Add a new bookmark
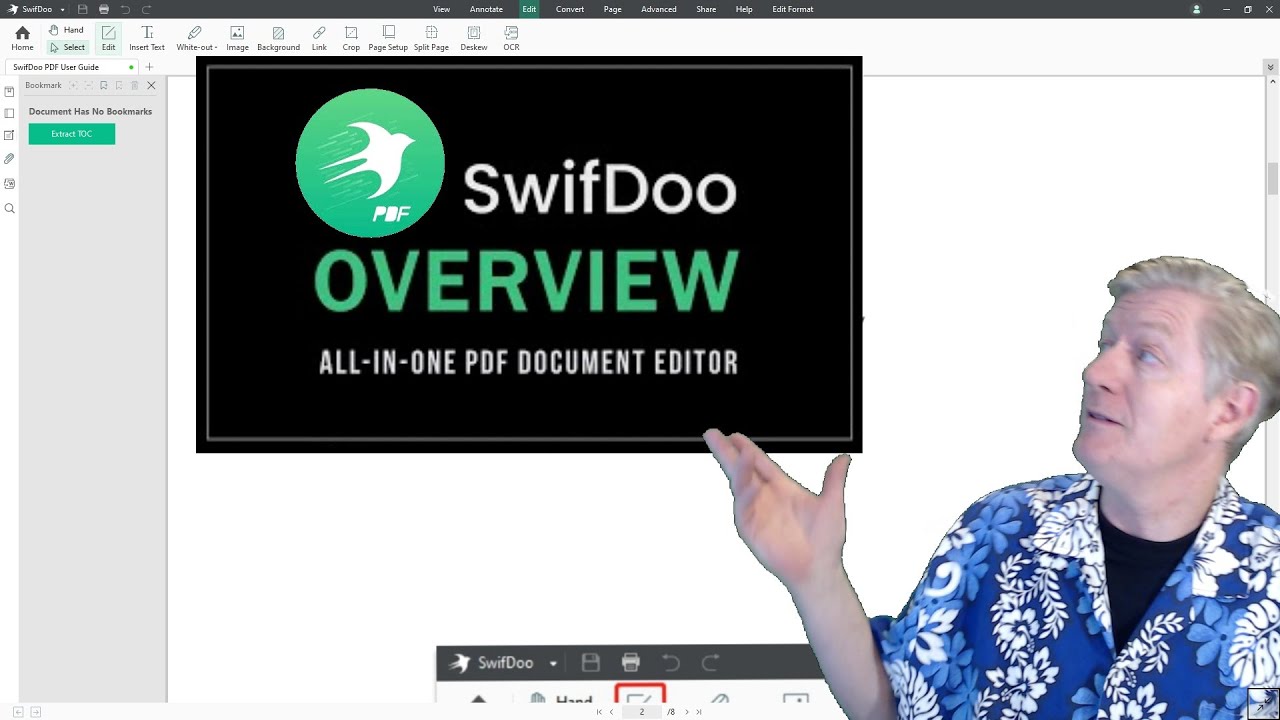 (x=103, y=86)
